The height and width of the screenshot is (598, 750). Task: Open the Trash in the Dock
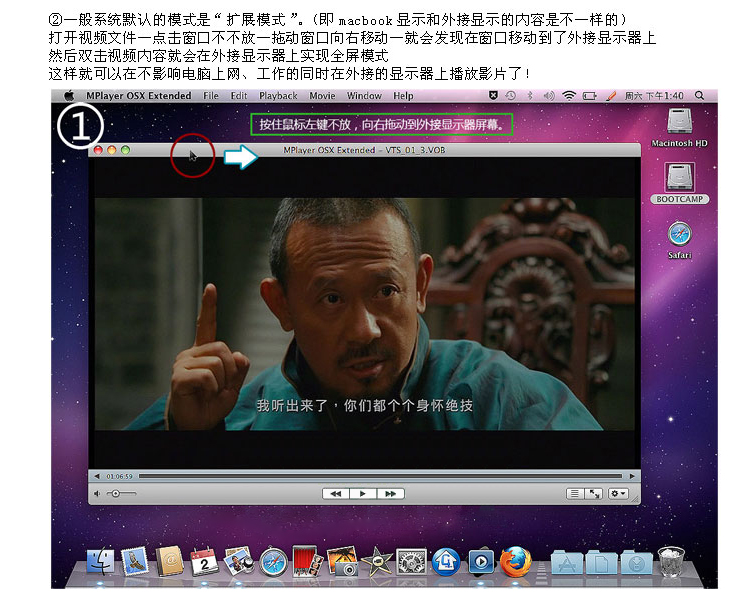click(x=672, y=561)
